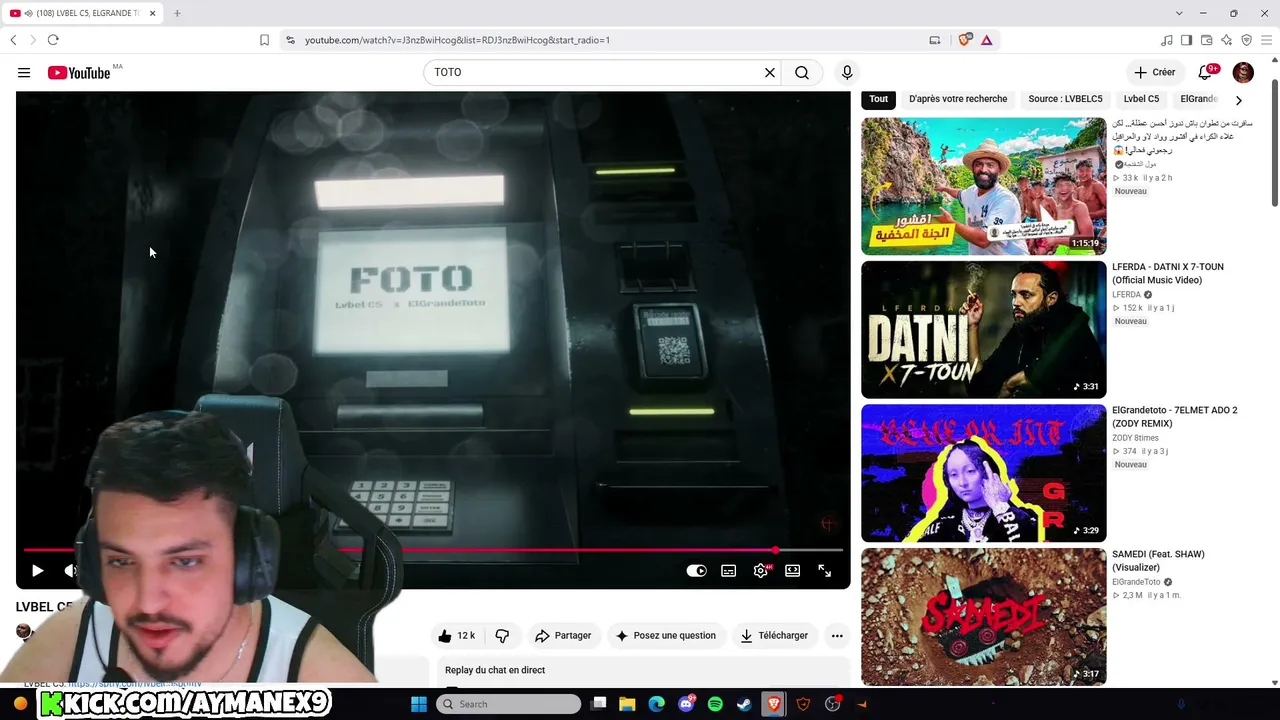Screen dimensions: 1280x720
Task: Open the 1:15:19 Arabic travel video thumbnail
Action: coord(984,187)
